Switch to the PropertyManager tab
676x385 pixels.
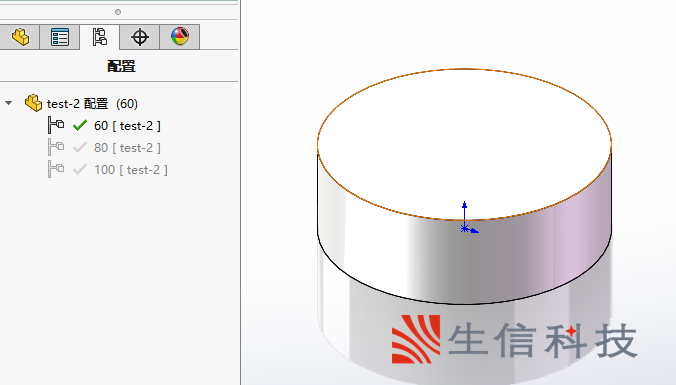tap(59, 37)
